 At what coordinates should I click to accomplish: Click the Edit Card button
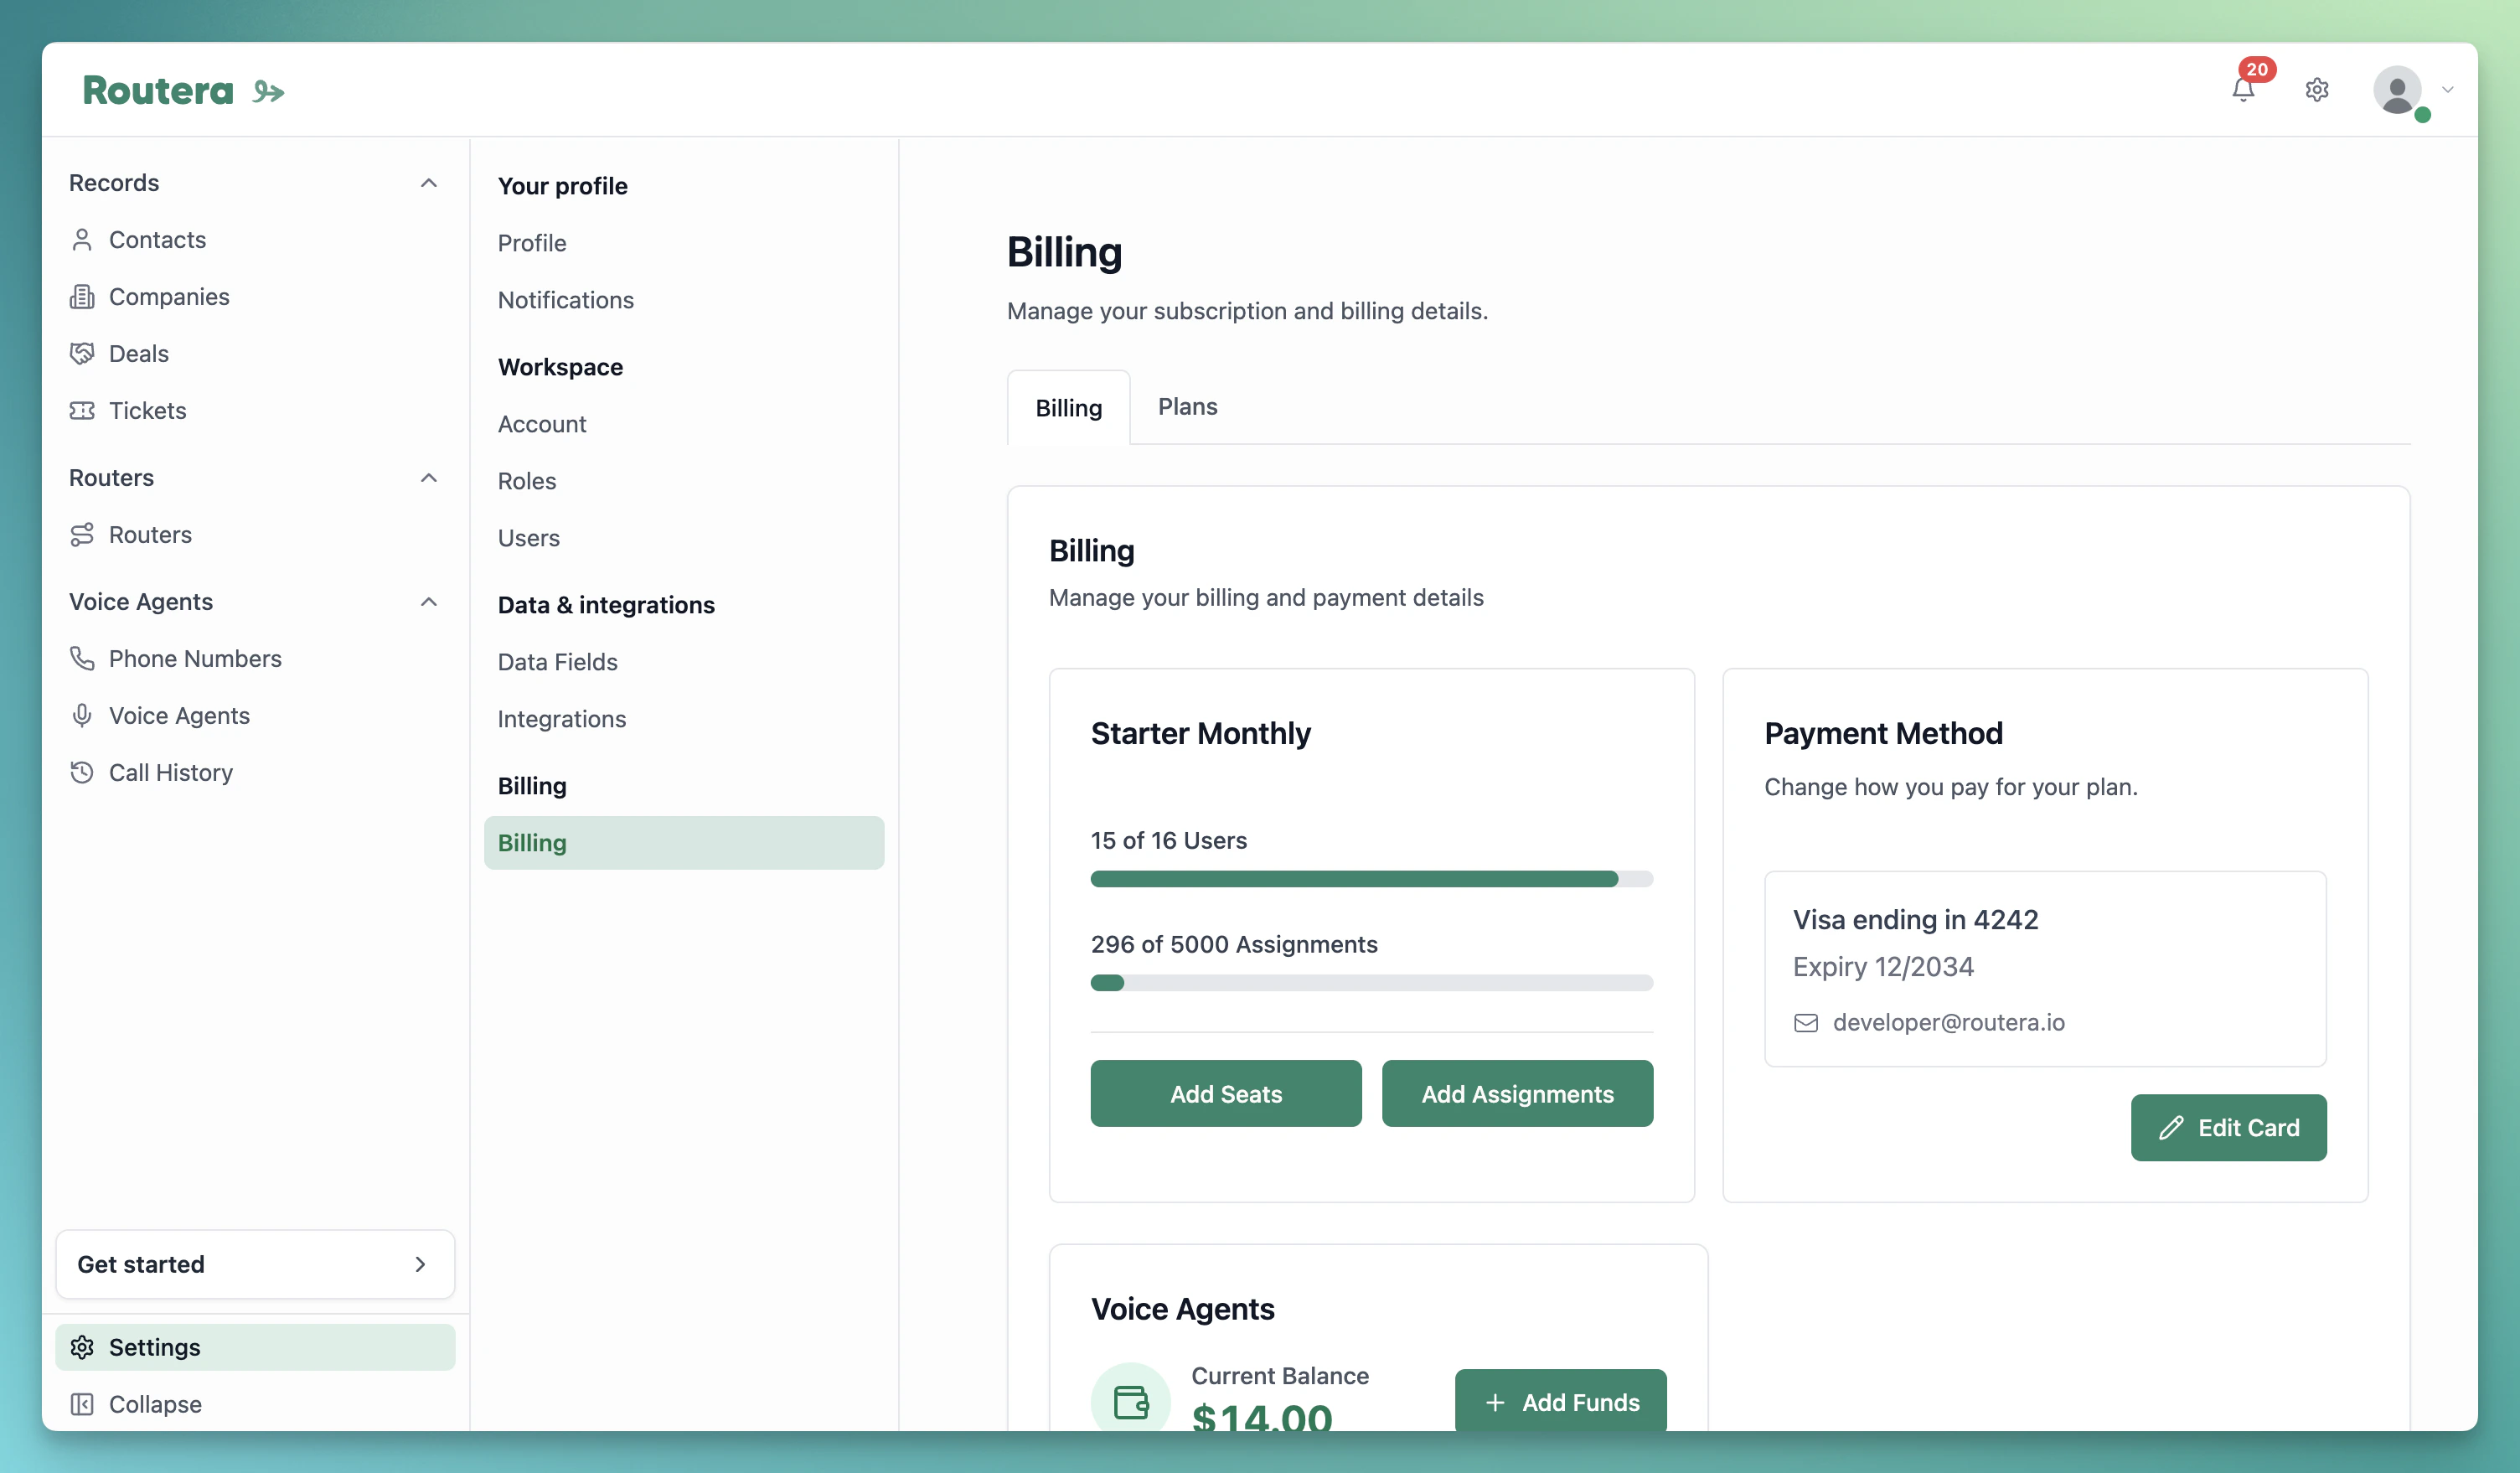(2228, 1128)
